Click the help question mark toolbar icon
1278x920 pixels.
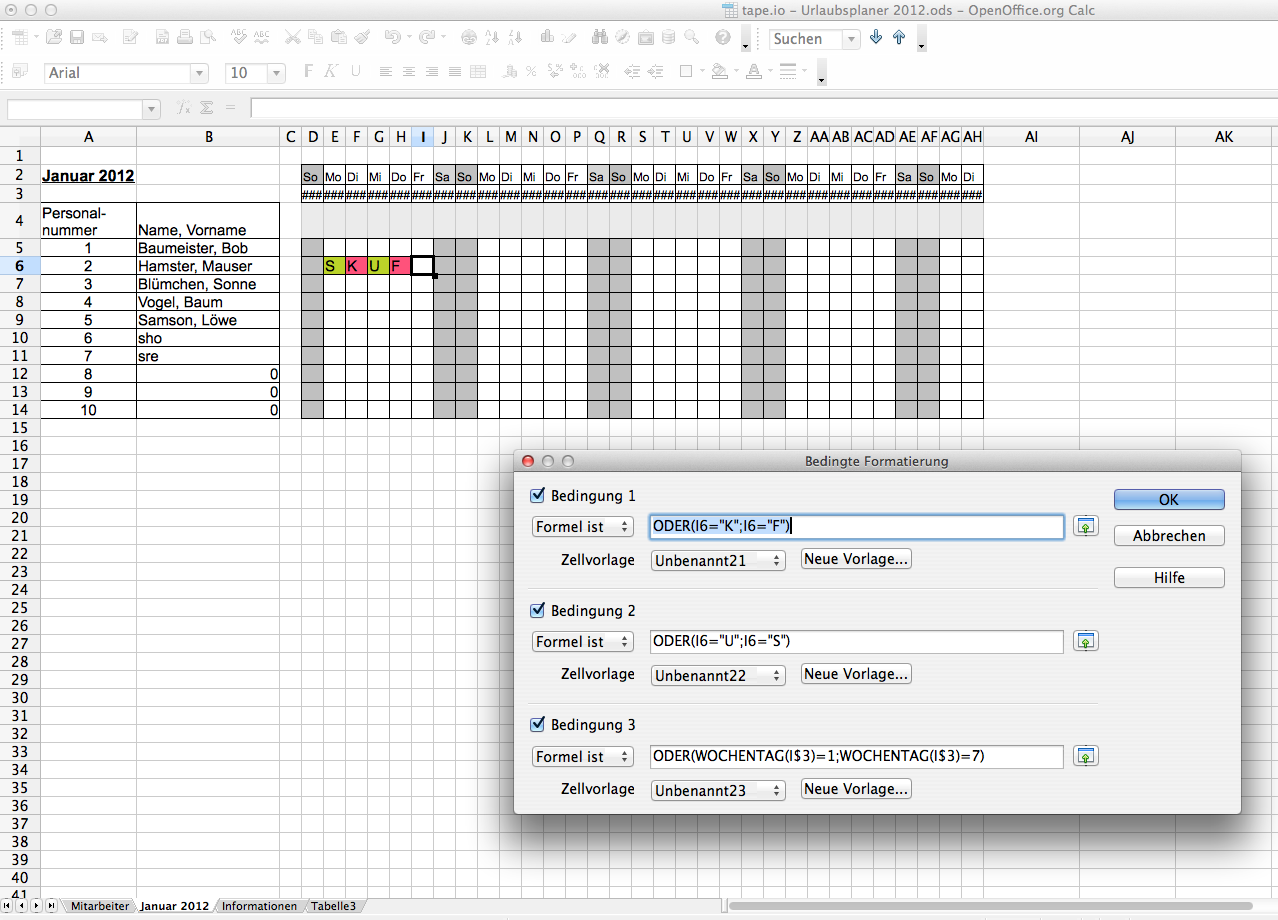(x=723, y=38)
